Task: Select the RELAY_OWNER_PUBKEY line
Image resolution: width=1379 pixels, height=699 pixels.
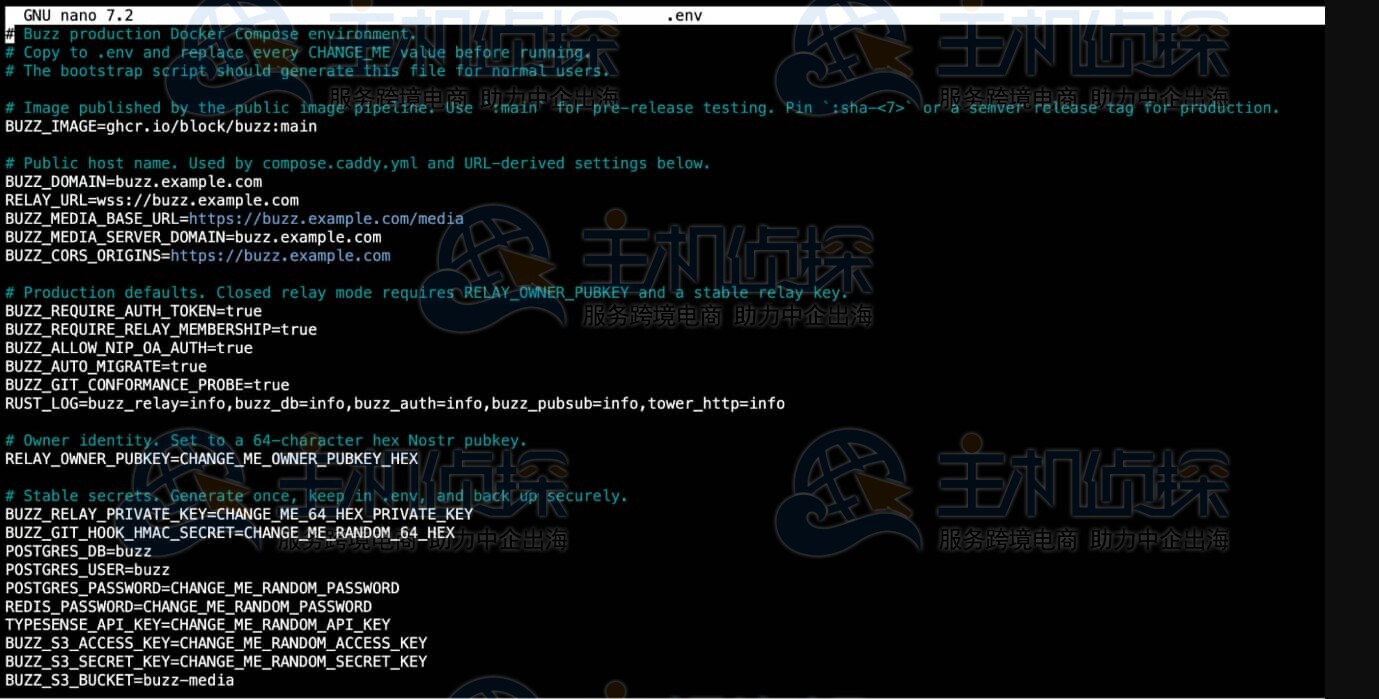Action: pyautogui.click(x=212, y=459)
